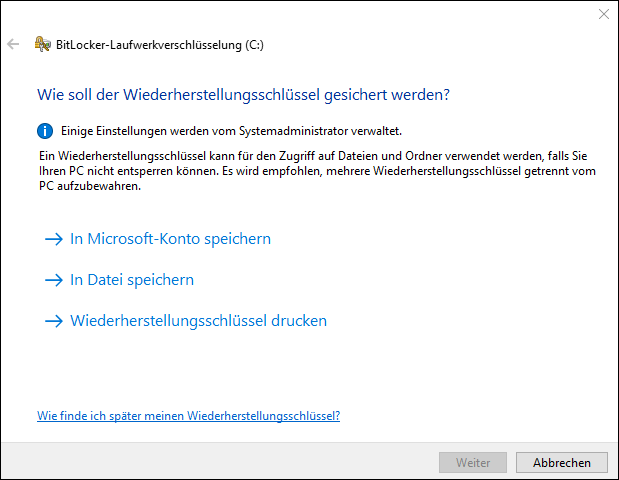Click the blue info circle icon

pos(45,131)
